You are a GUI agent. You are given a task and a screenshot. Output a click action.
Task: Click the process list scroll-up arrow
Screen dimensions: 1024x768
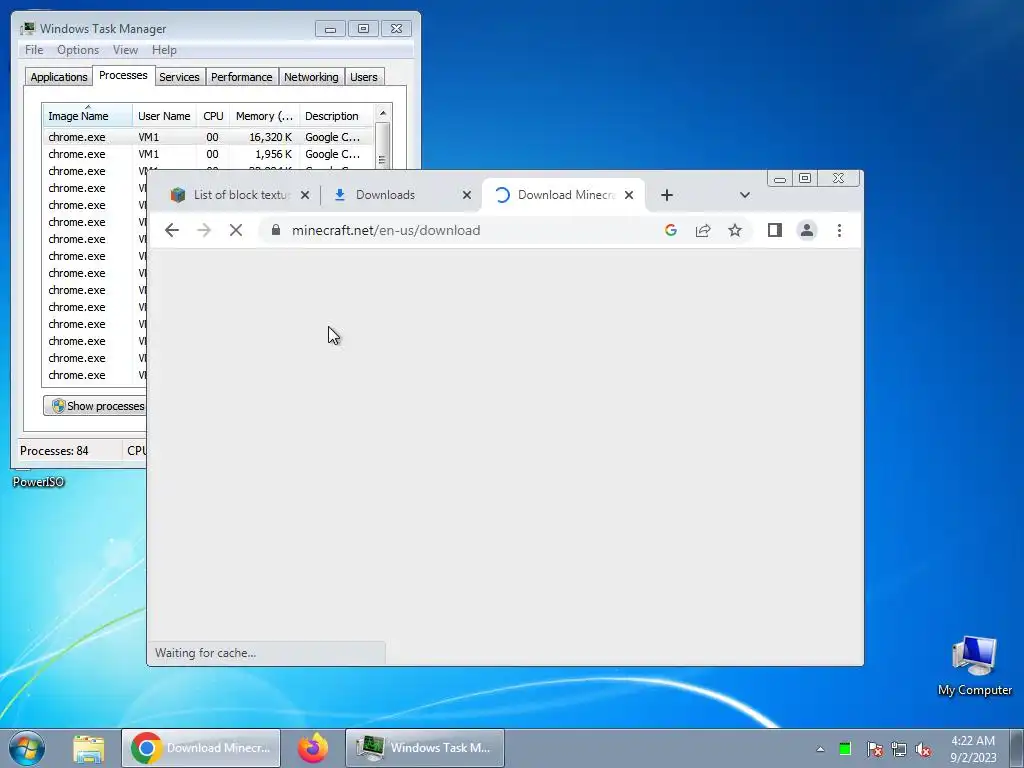(383, 112)
